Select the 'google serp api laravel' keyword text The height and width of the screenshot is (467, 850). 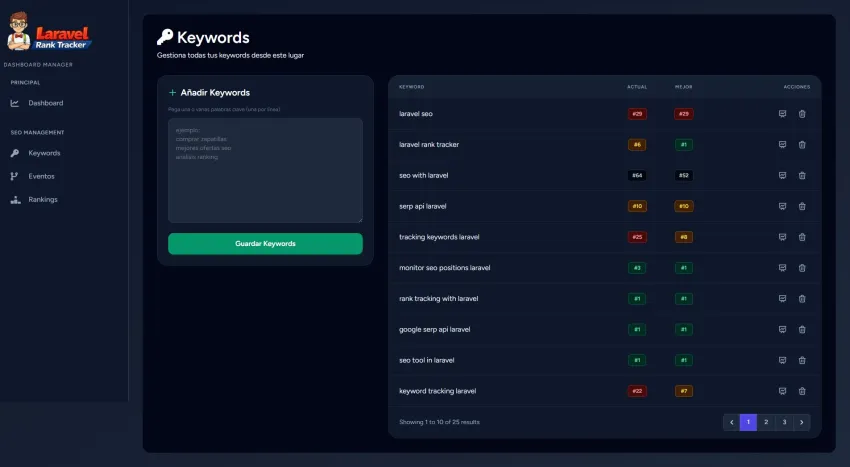tap(434, 329)
